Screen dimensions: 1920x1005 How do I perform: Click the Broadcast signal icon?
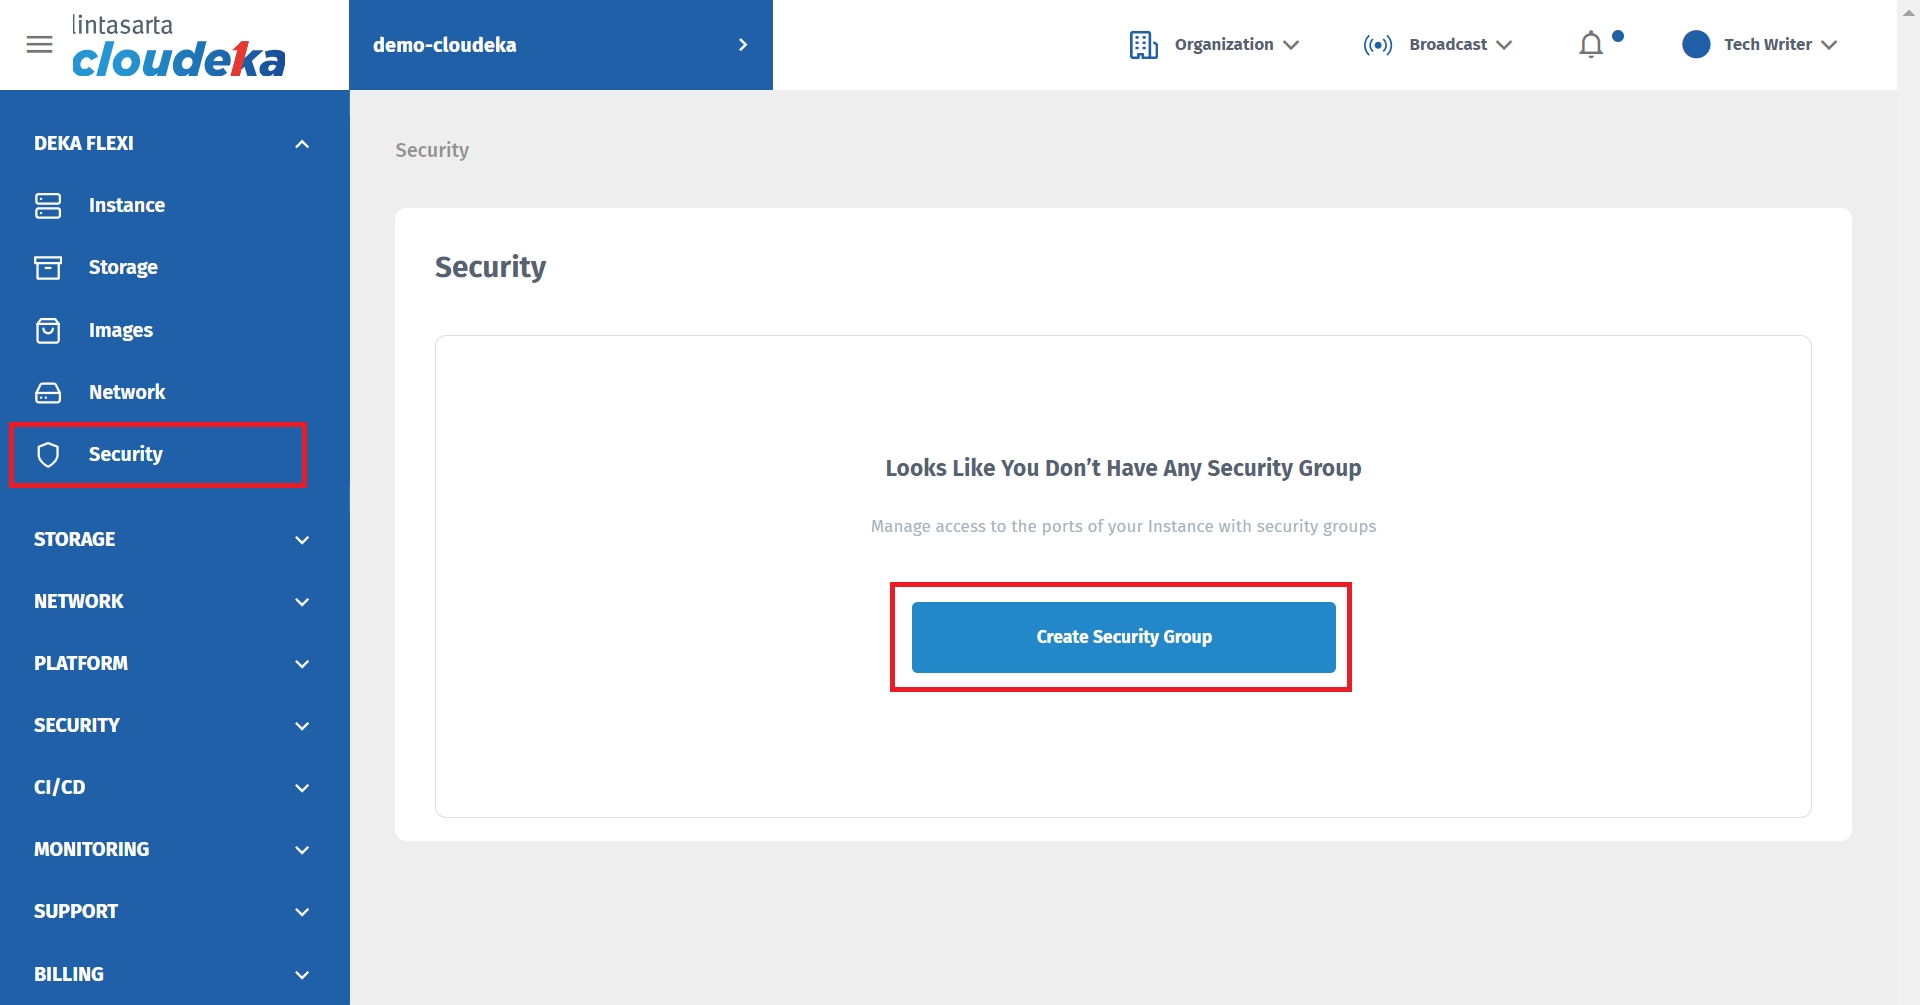1377,45
